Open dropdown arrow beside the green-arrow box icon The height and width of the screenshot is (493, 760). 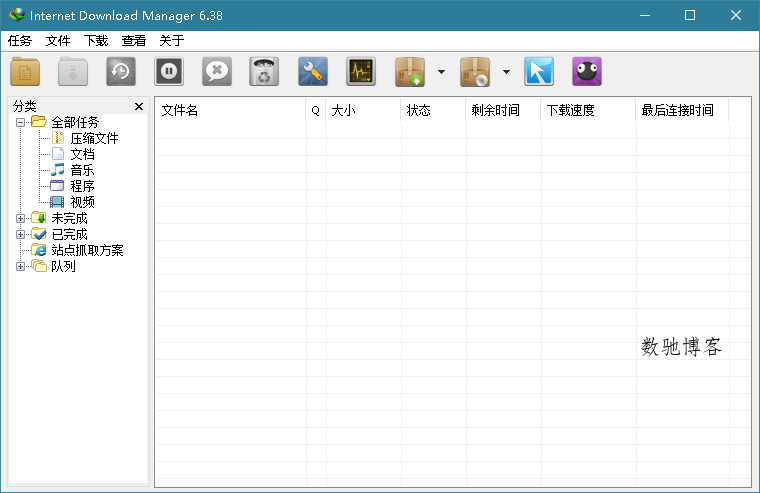tap(441, 72)
